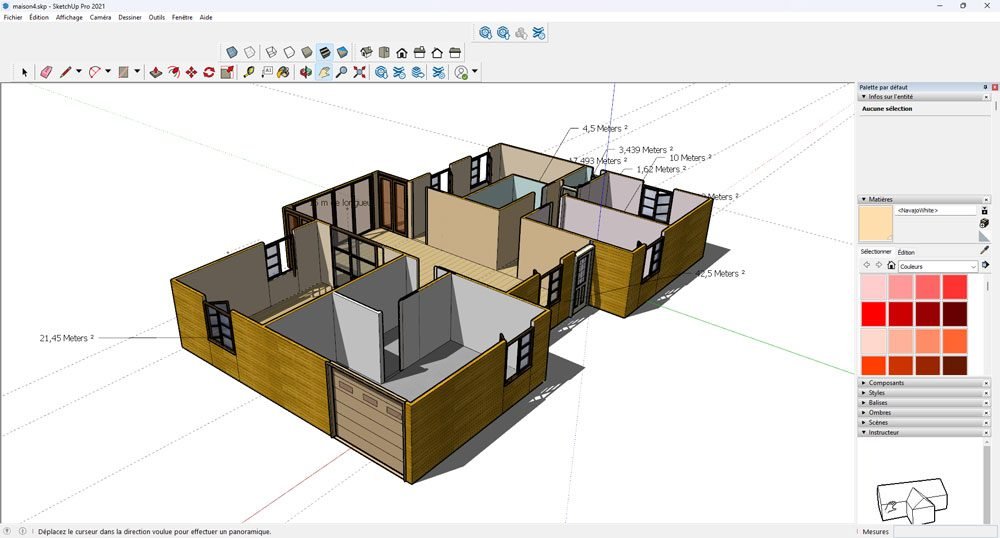The image size is (1000, 538).
Task: Open the Line tool dropdown arrow
Action: (78, 71)
